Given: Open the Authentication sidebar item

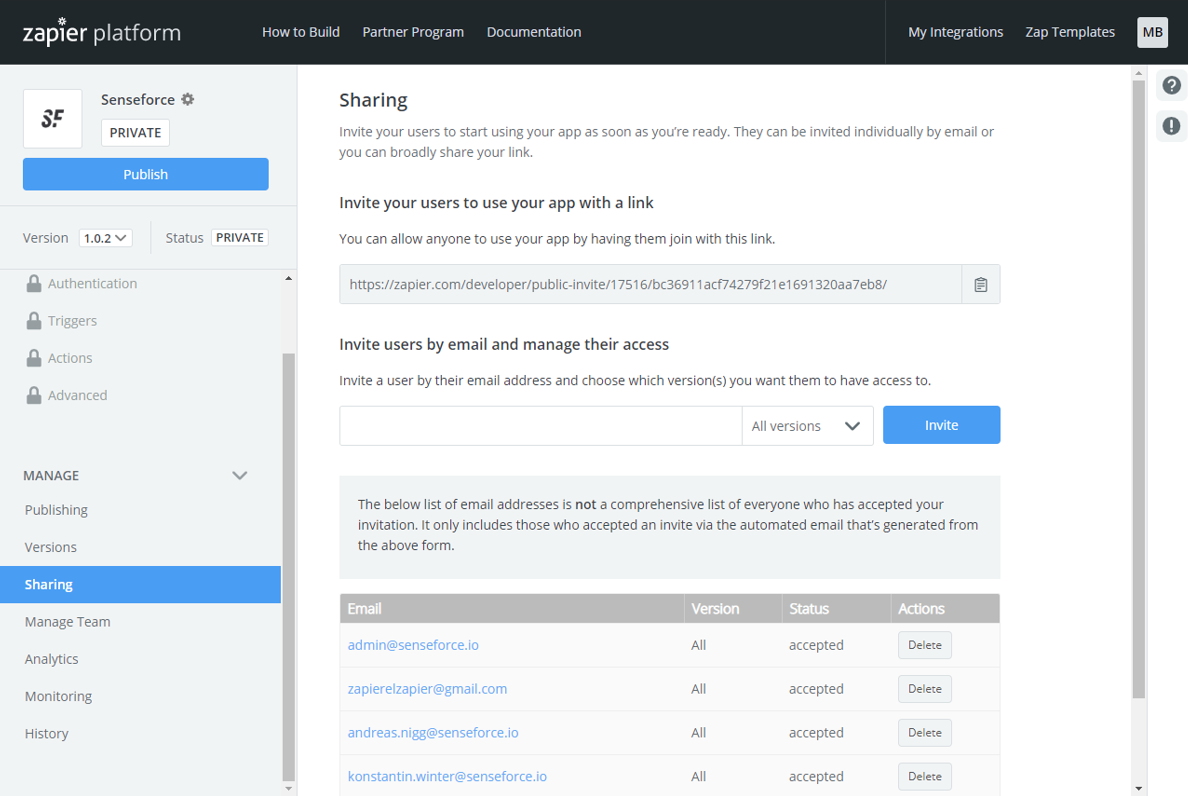Looking at the screenshot, I should coord(92,283).
